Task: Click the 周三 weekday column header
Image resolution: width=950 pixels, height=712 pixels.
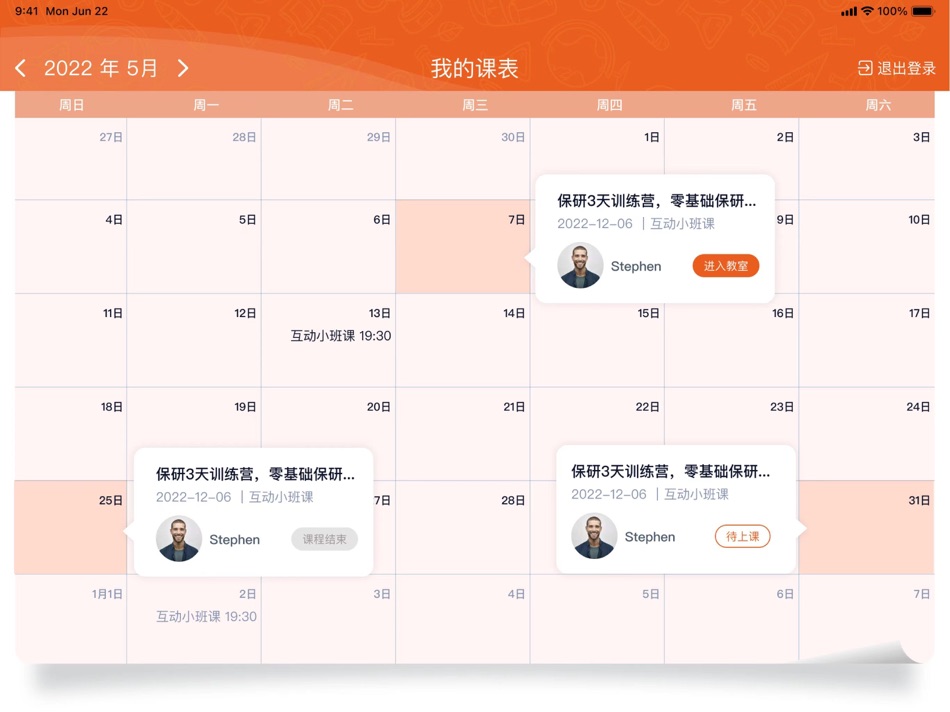Action: (474, 103)
